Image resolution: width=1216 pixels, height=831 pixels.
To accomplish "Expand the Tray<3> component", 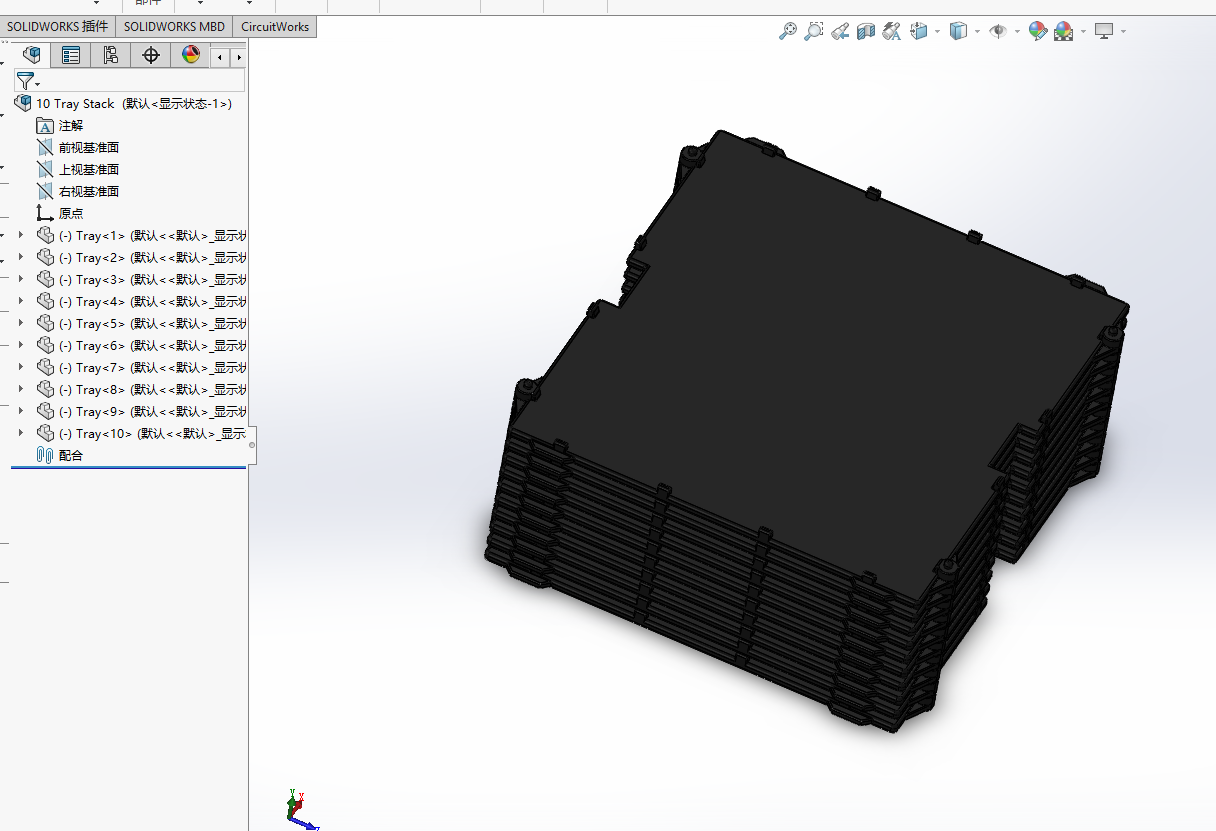I will (21, 279).
